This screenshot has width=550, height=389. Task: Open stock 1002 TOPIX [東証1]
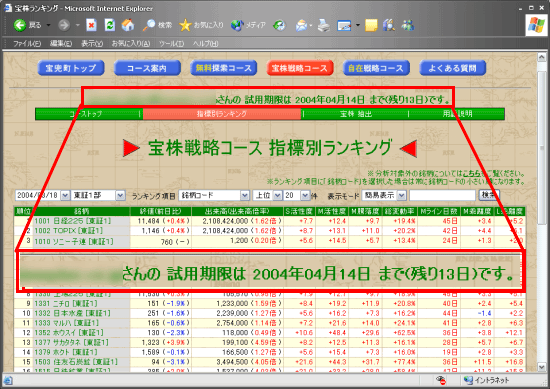point(69,231)
